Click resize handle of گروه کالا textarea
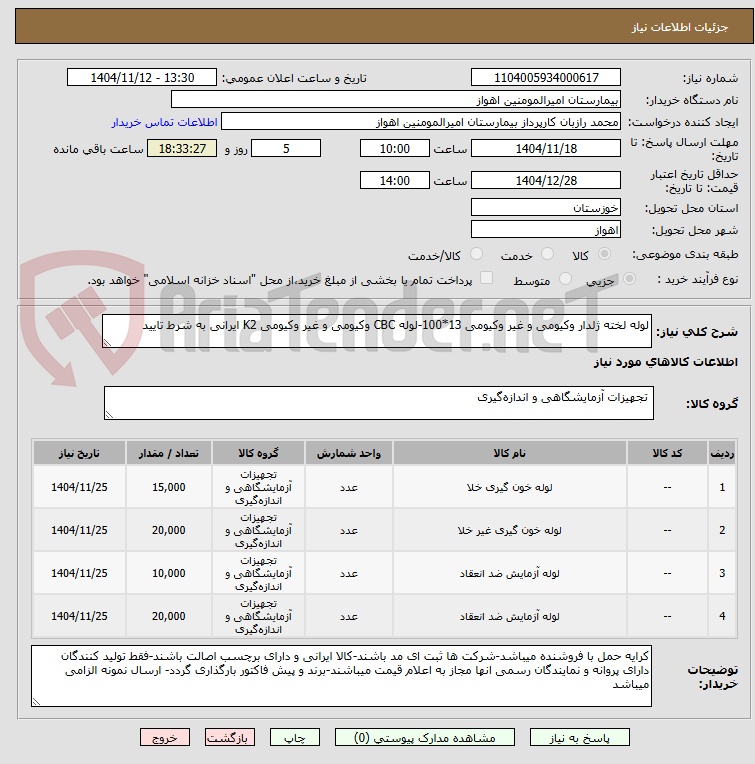 109,415
